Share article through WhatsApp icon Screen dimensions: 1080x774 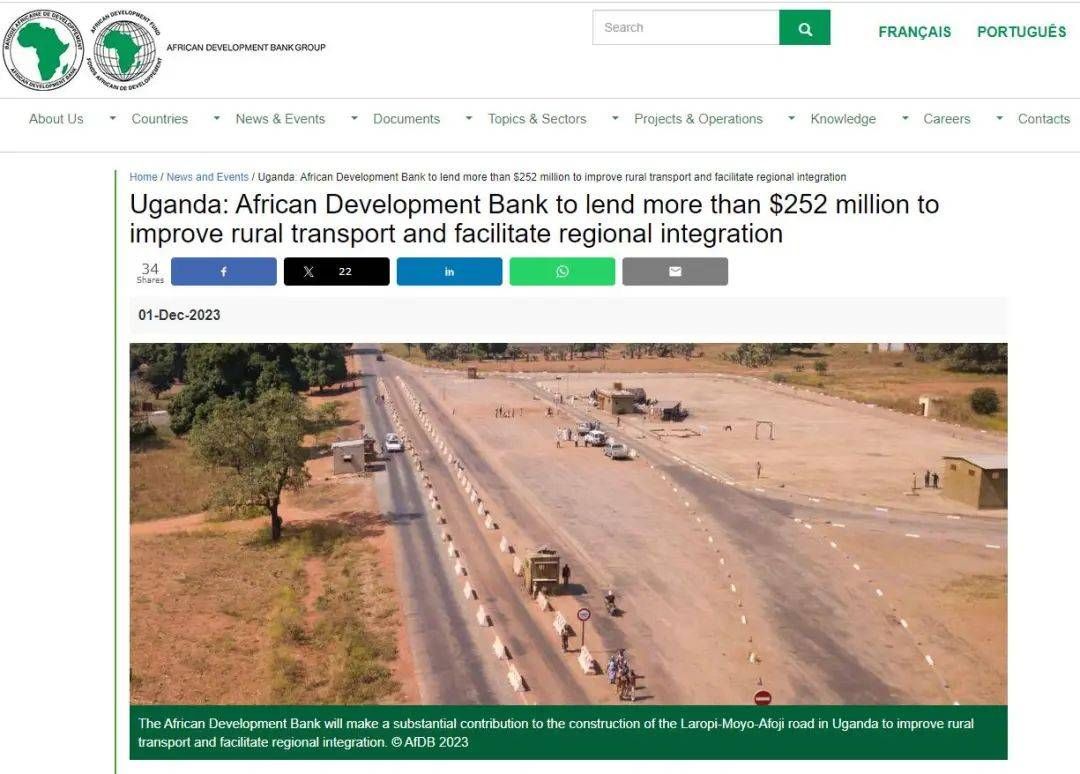click(x=562, y=271)
